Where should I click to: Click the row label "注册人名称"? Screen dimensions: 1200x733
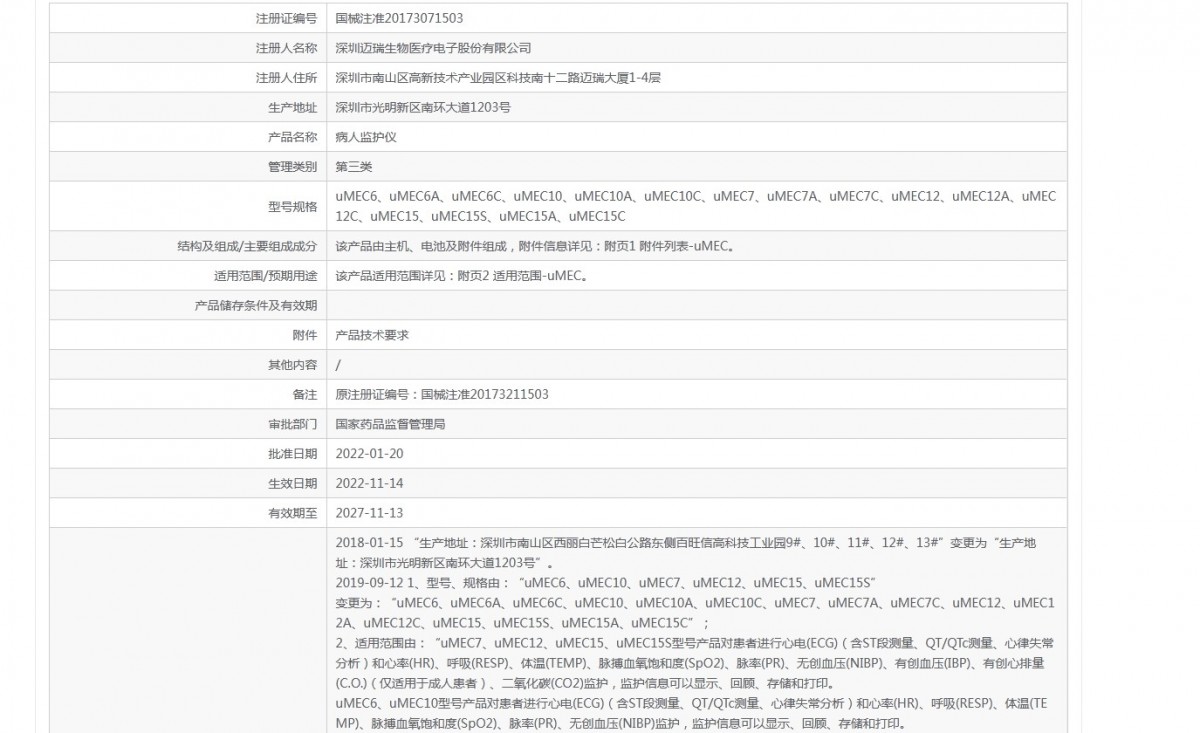pyautogui.click(x=288, y=48)
